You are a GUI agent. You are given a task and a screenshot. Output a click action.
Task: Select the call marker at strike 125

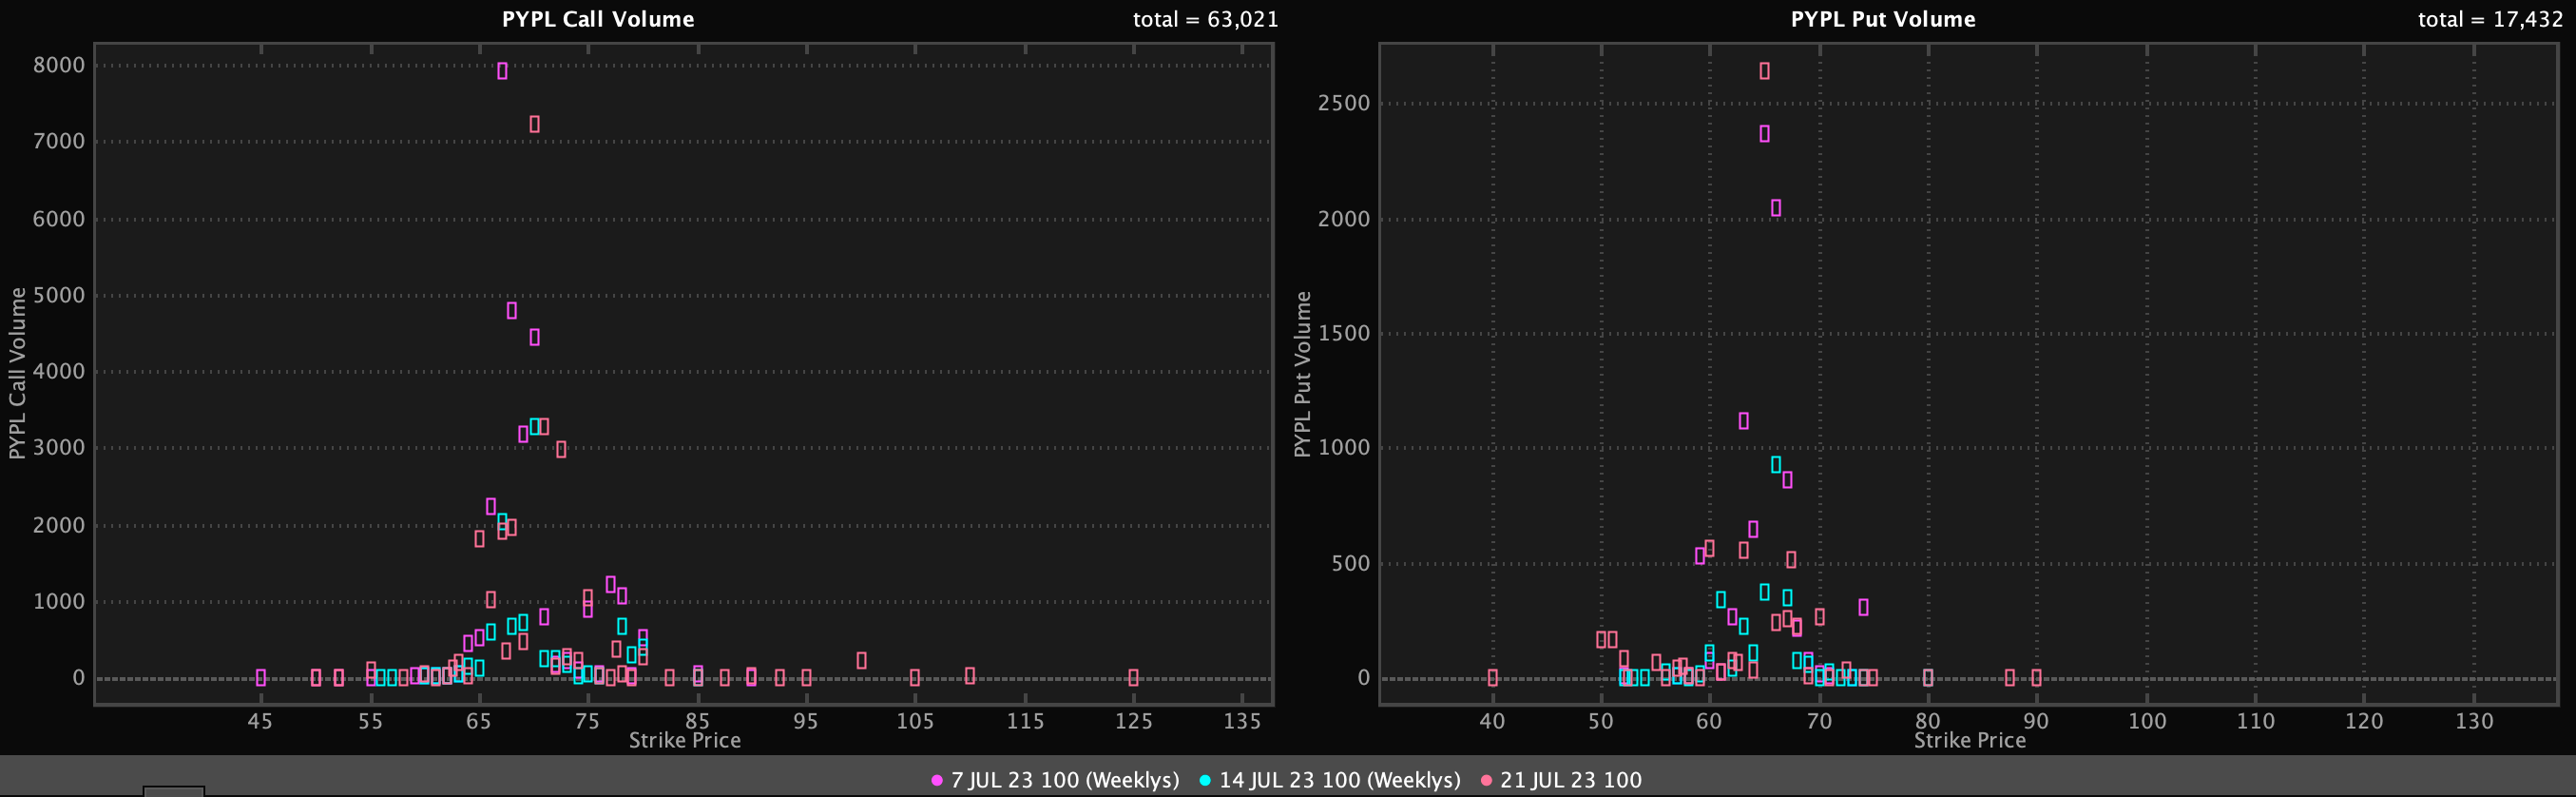[x=1133, y=677]
